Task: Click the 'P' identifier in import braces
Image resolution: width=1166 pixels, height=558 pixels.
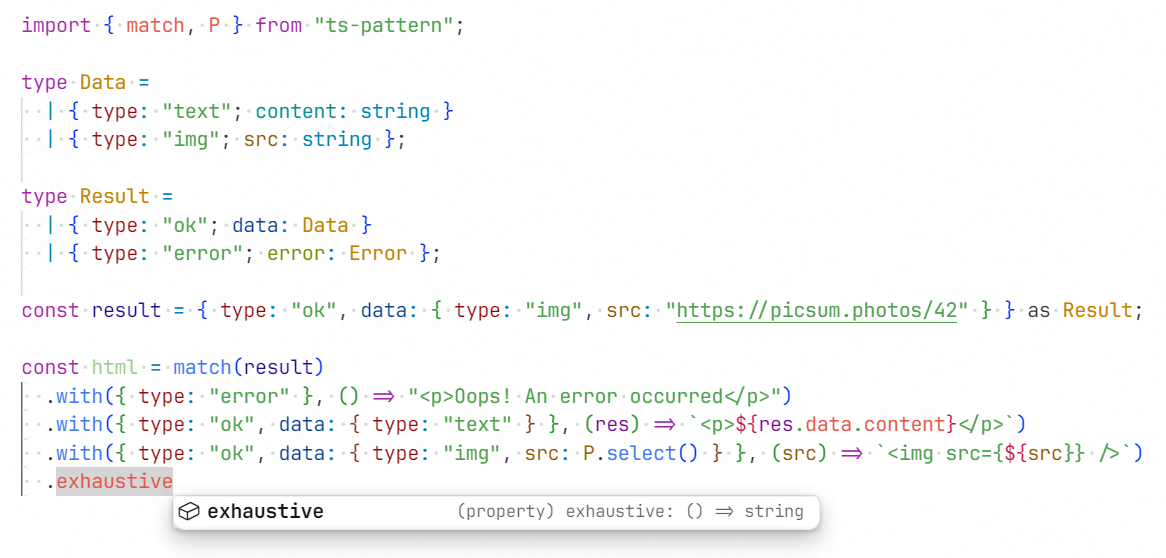Action: [x=214, y=26]
